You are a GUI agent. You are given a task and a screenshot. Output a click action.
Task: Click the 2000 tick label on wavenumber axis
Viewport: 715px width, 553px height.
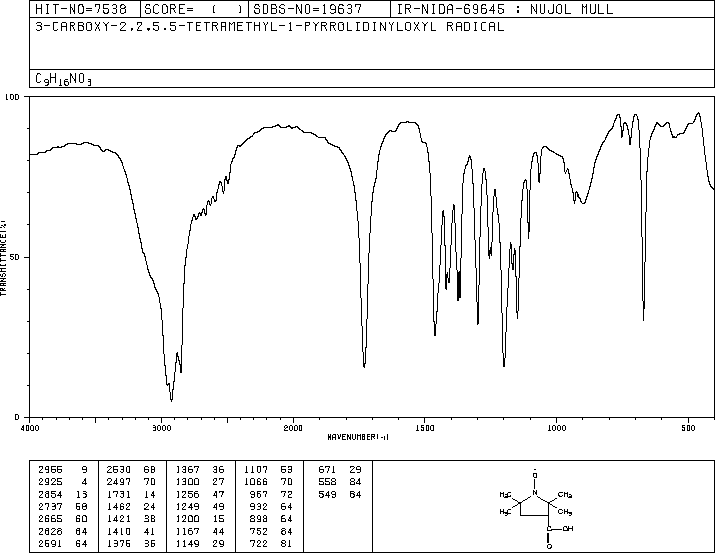point(293,428)
